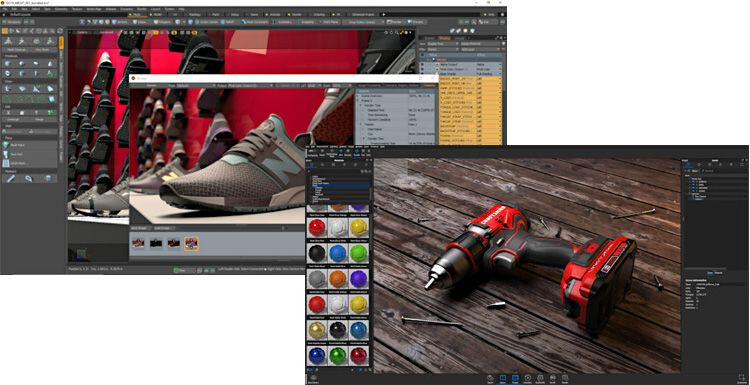Open the File menu in Modo
This screenshot has height=385, width=750.
tap(4, 9)
